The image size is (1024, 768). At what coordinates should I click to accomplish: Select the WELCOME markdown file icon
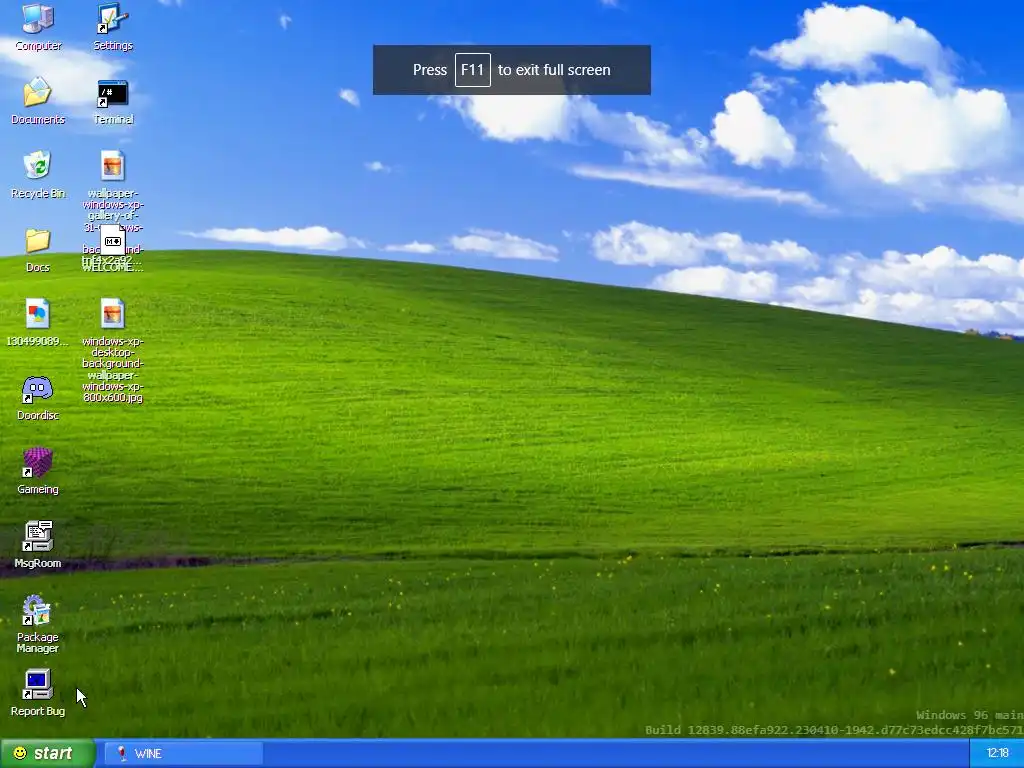(x=112, y=241)
